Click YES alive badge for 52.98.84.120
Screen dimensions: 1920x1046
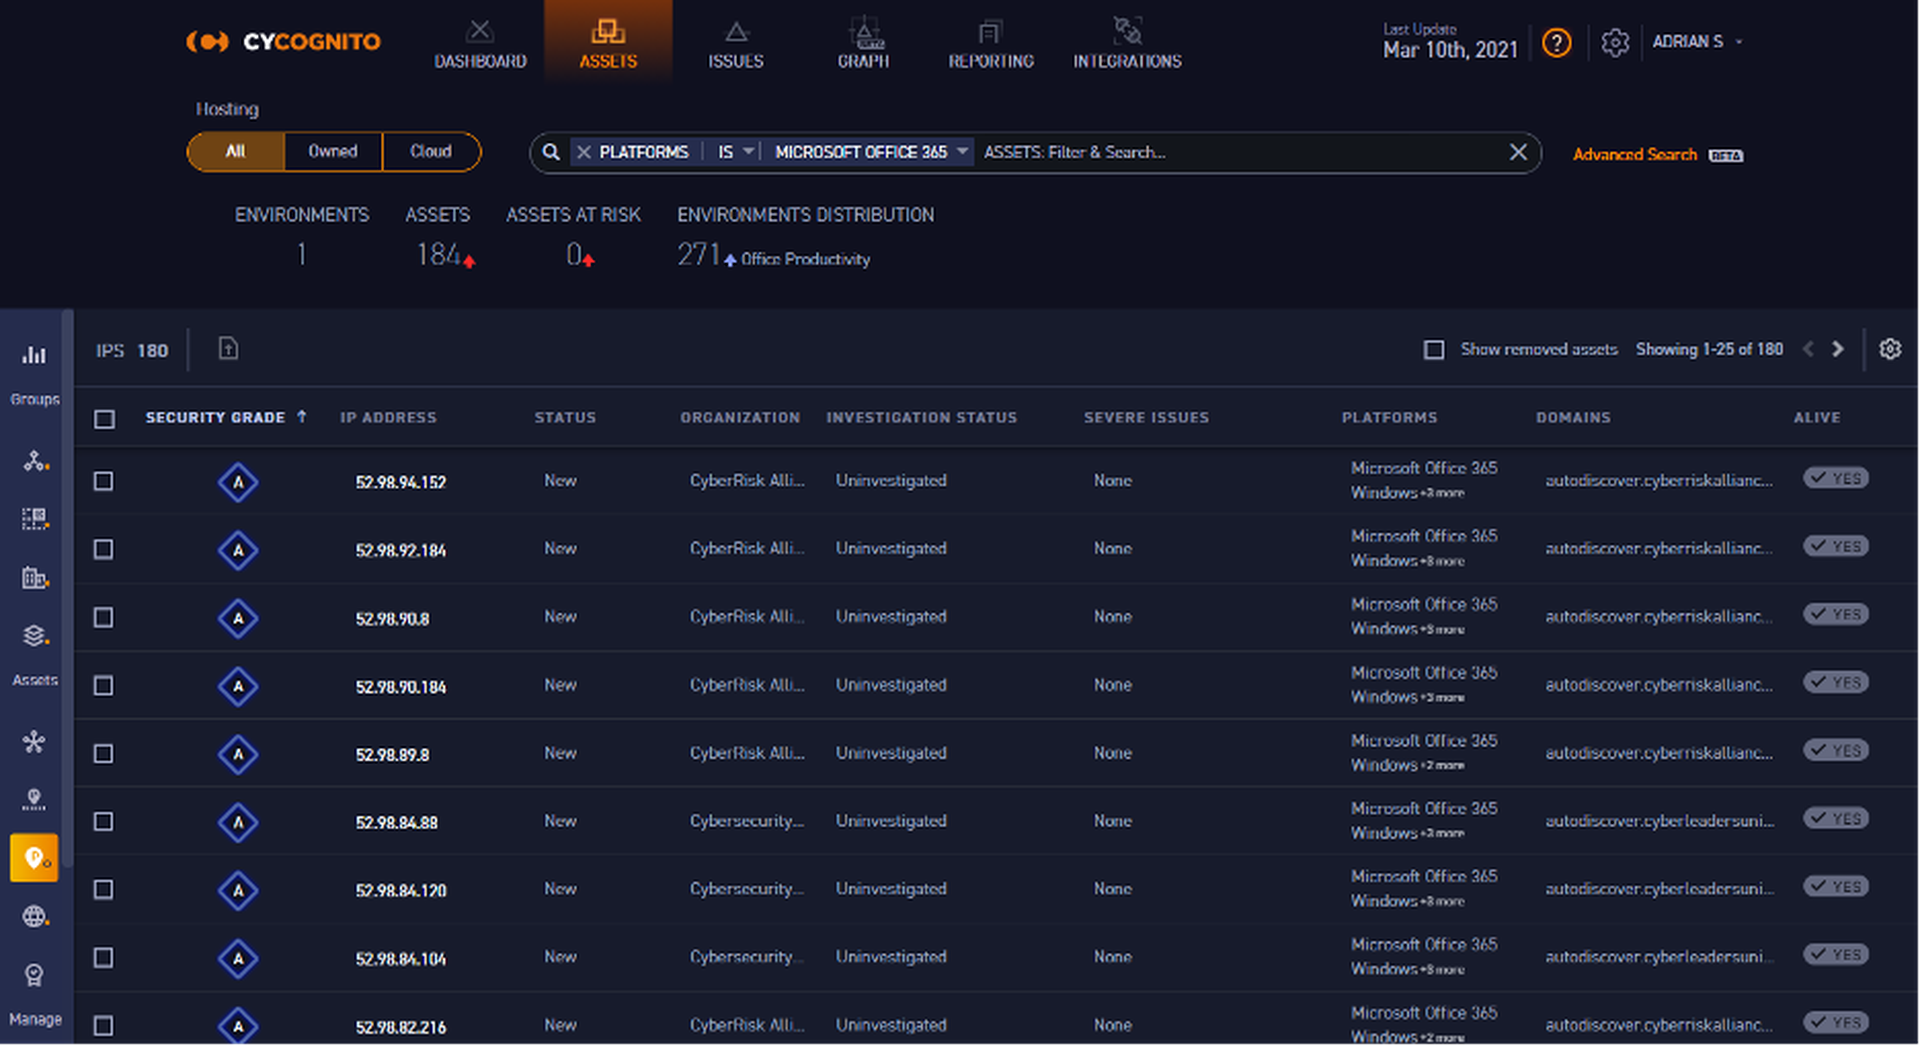coord(1836,886)
